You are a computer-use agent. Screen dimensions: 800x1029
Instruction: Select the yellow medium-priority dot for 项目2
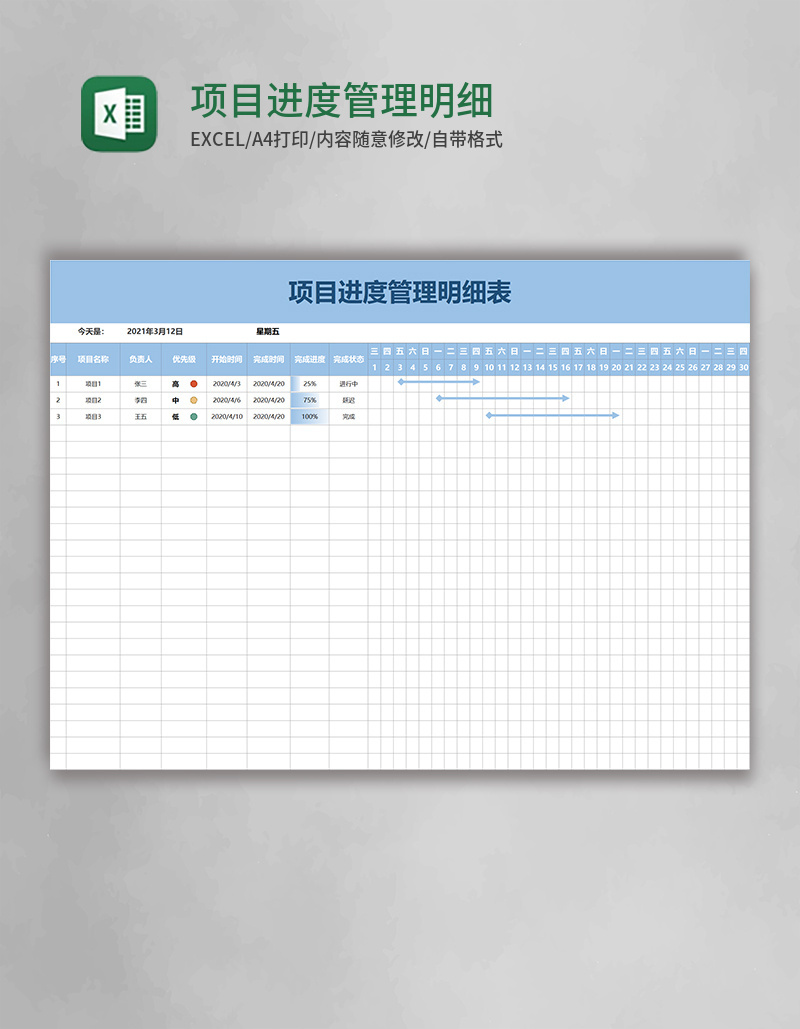[x=193, y=398]
